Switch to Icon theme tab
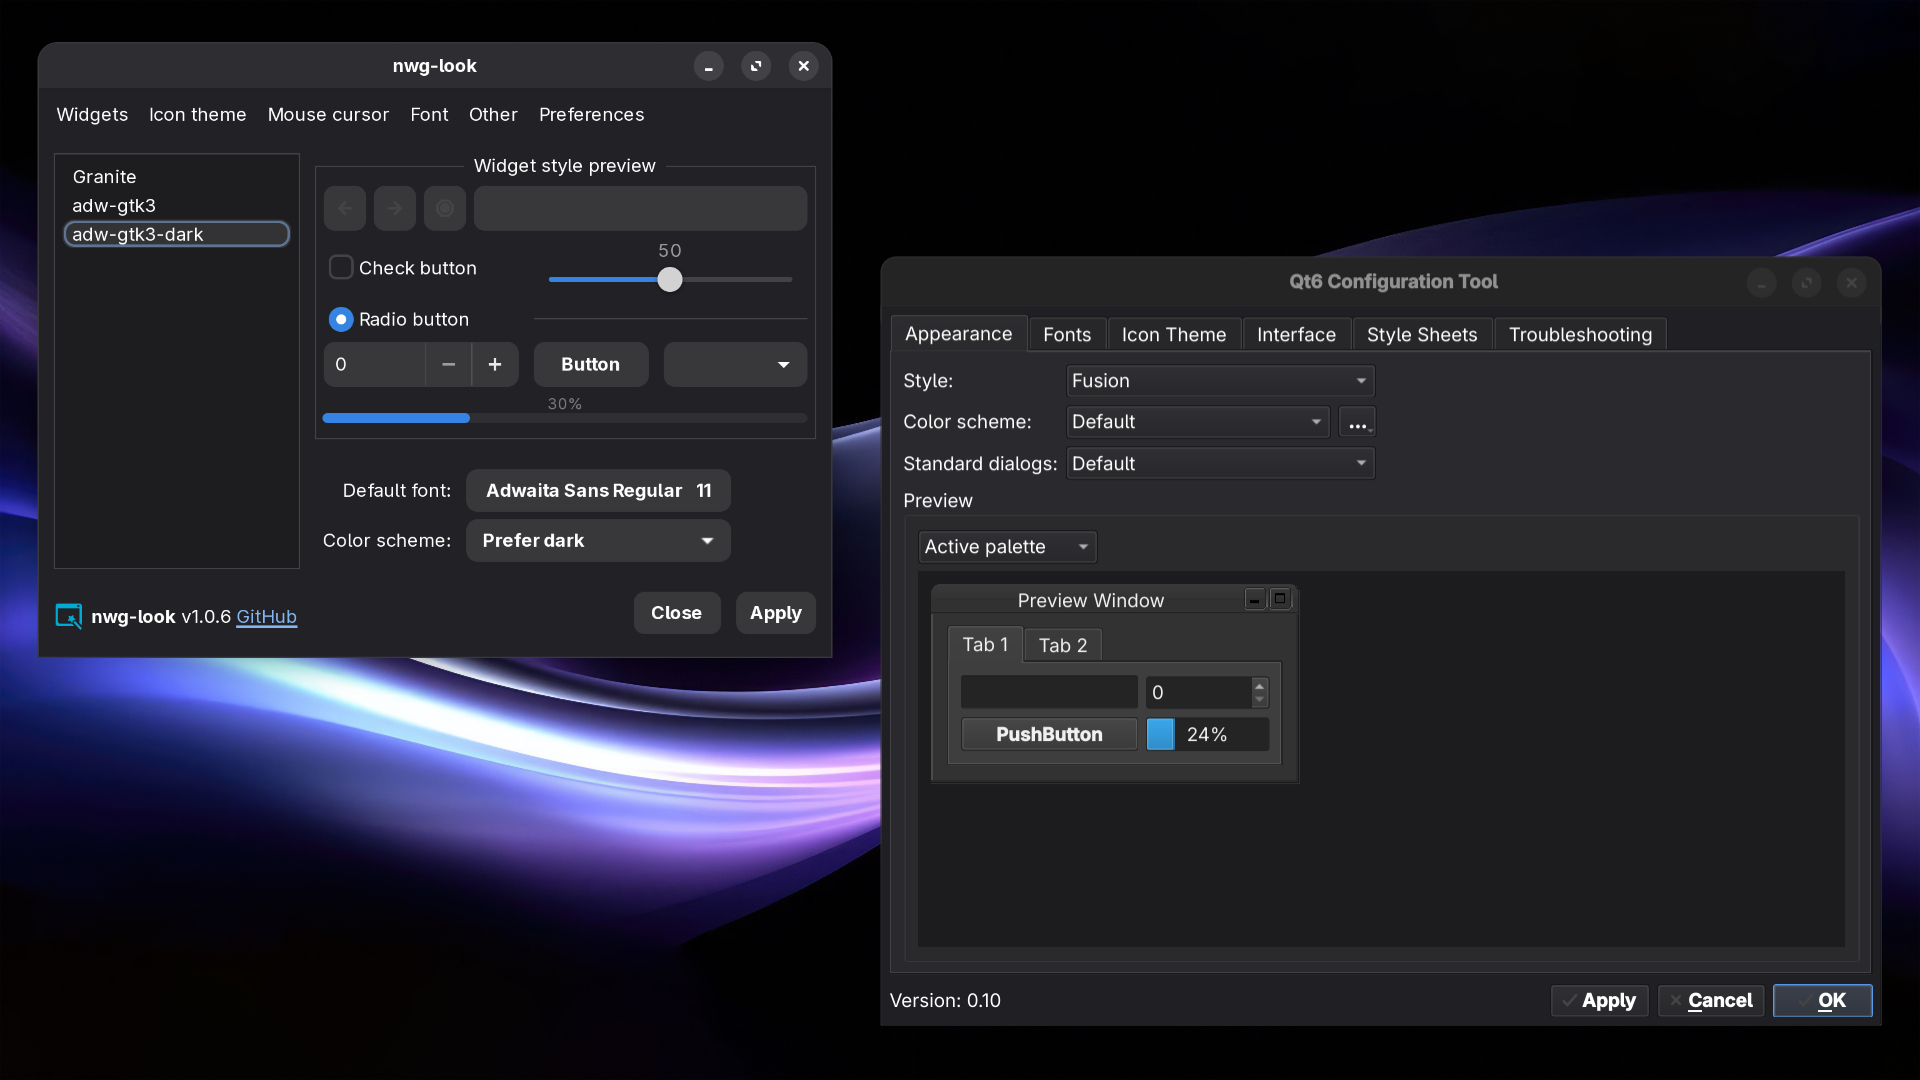Screen dimensions: 1920x1080 tap(198, 115)
